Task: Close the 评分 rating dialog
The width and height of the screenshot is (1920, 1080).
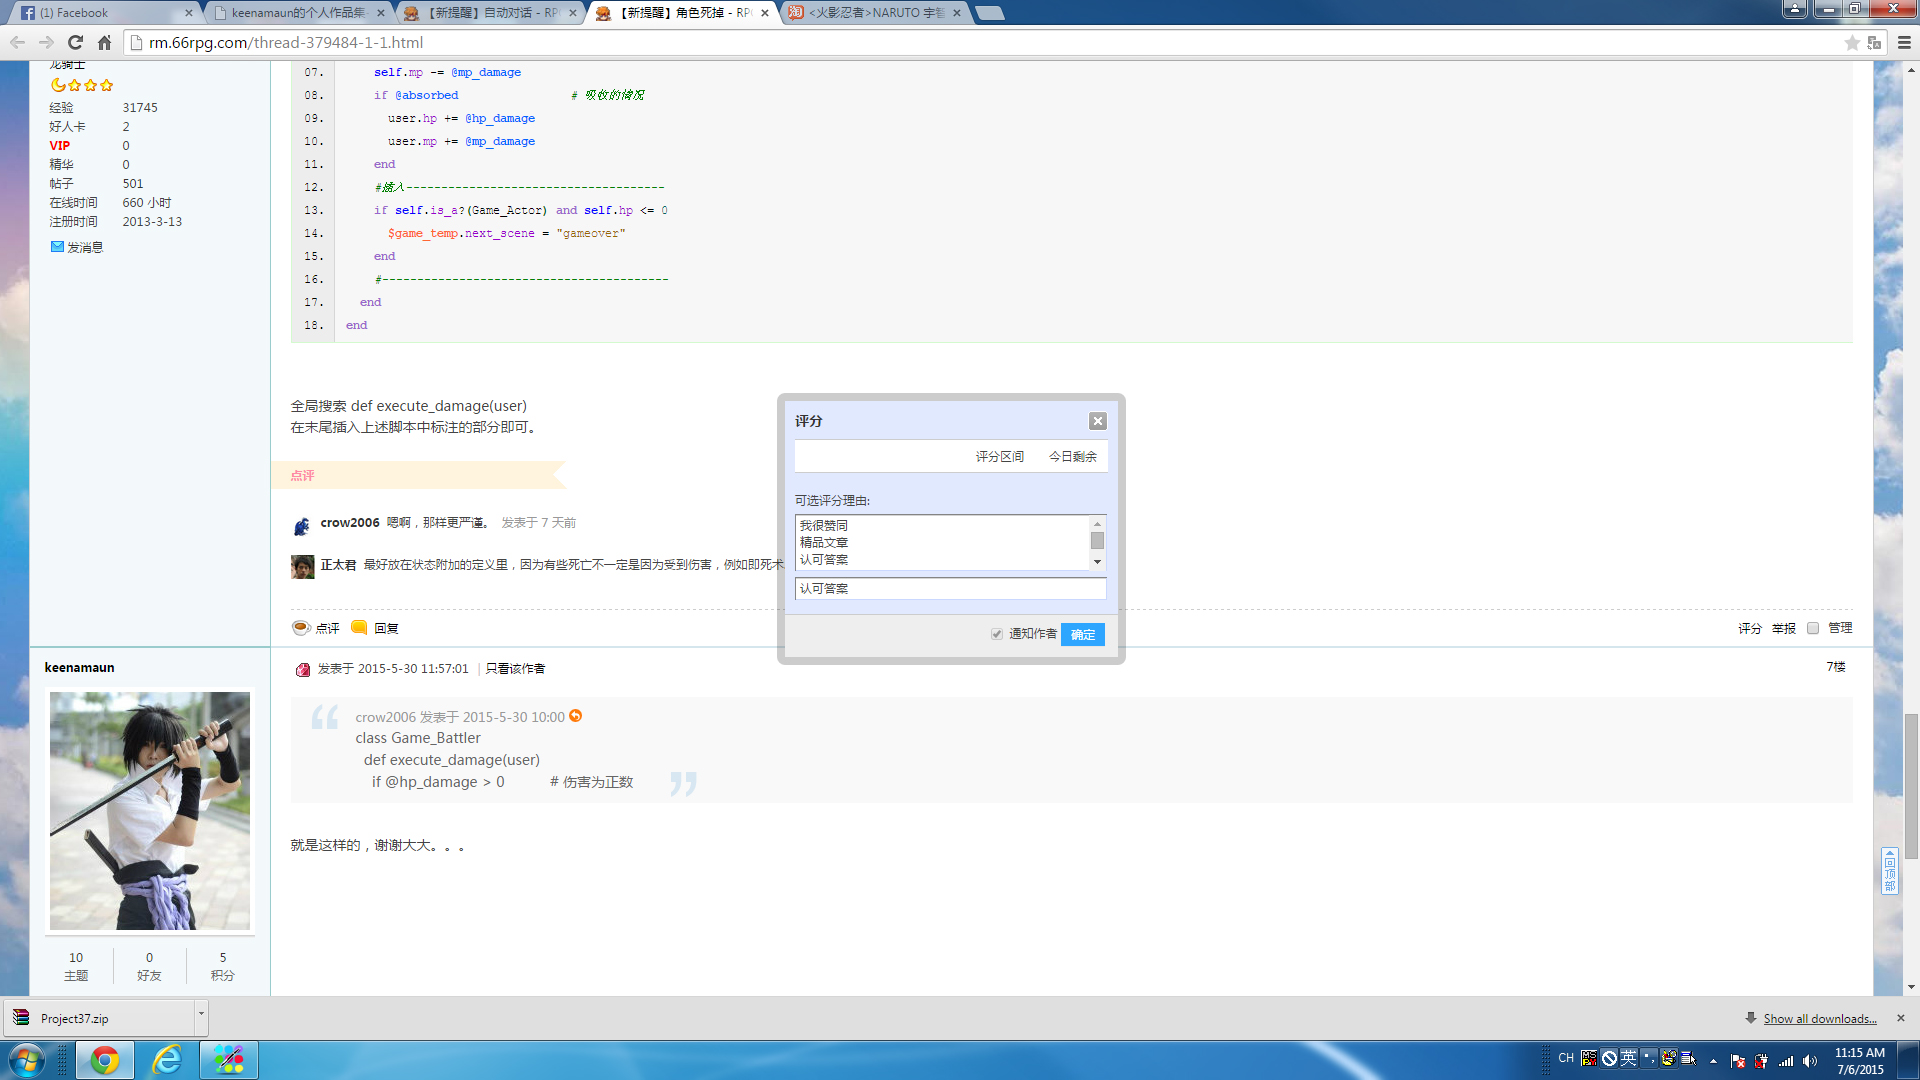Action: [x=1098, y=421]
